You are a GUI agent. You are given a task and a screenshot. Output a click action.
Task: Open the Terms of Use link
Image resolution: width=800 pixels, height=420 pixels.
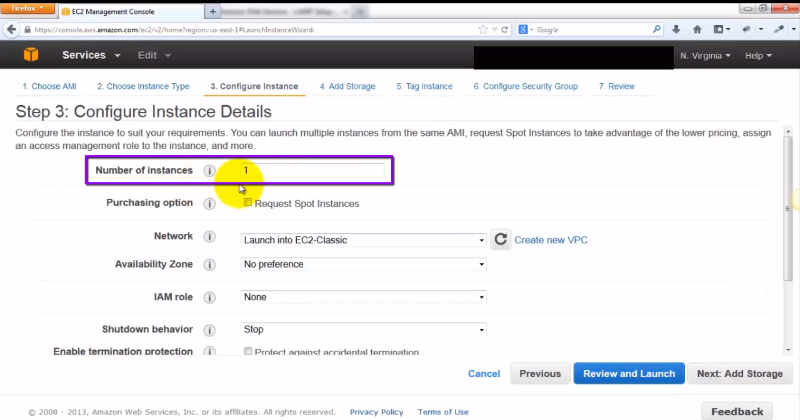pos(443,412)
